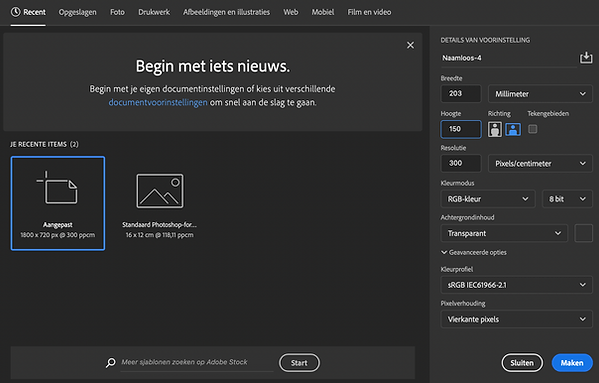Open the Millimeter units dropdown
This screenshot has height=383, width=599.
click(x=540, y=94)
